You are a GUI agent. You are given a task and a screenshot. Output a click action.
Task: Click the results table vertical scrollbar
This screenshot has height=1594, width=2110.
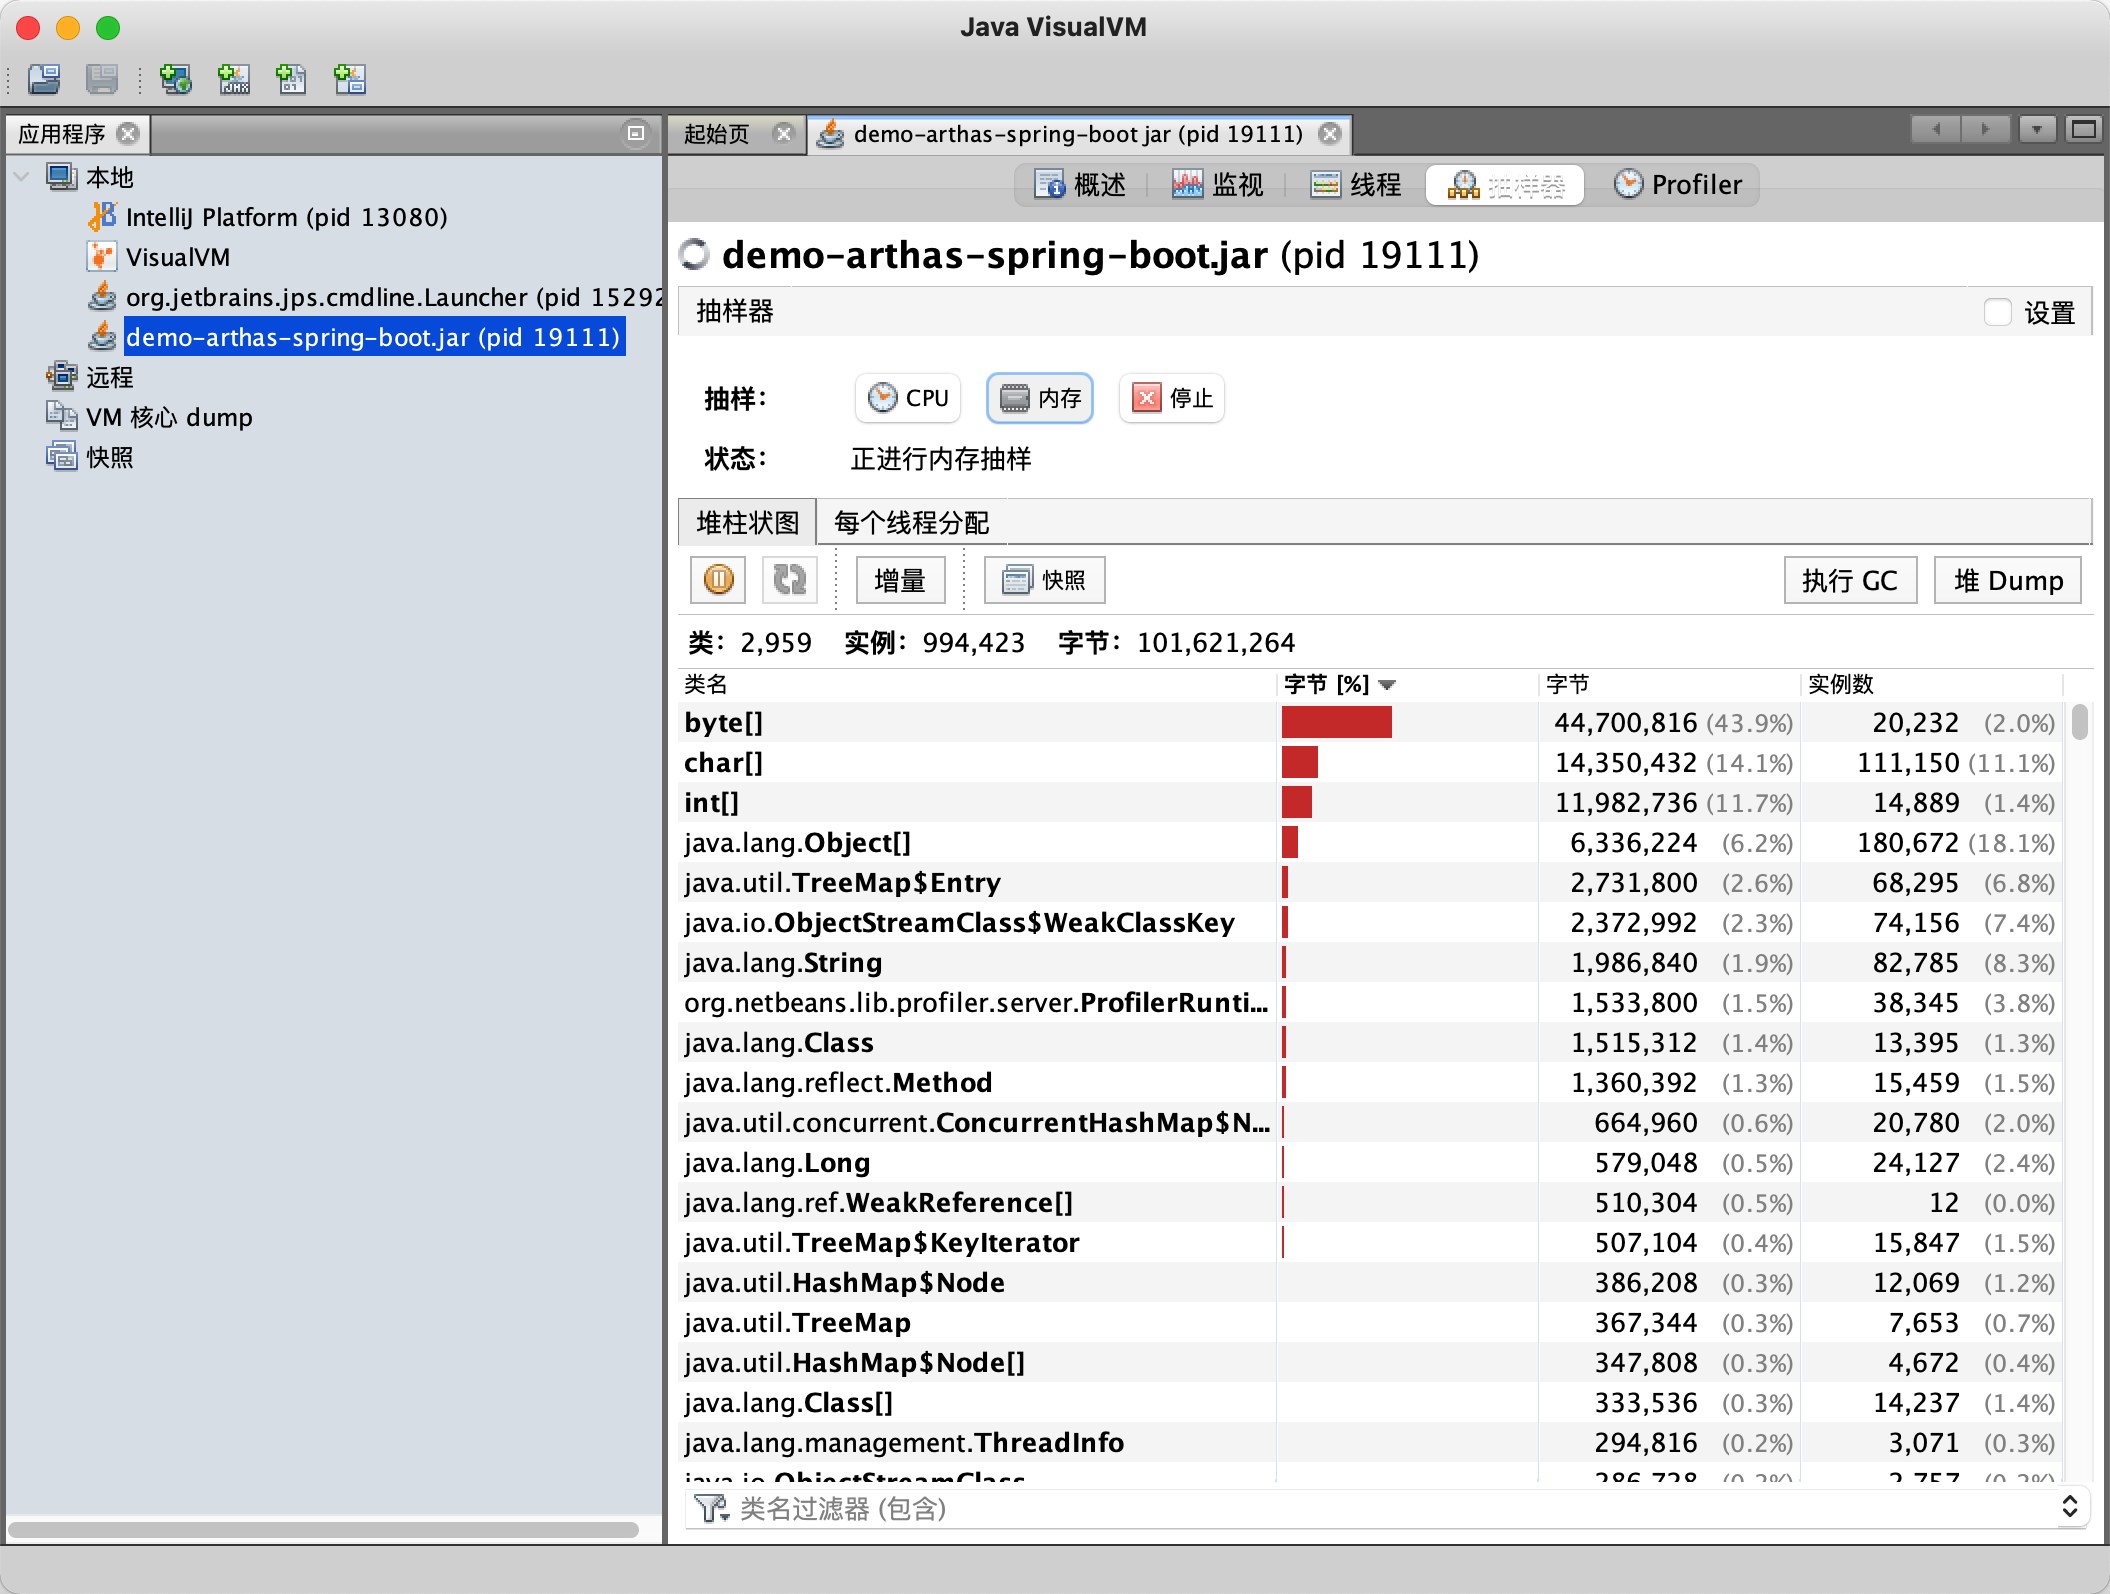(2080, 722)
